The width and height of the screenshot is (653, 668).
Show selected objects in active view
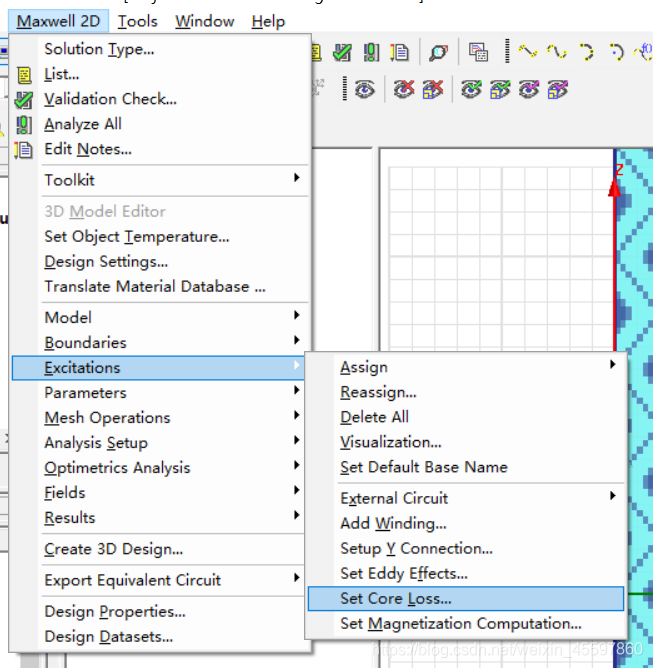(500, 89)
